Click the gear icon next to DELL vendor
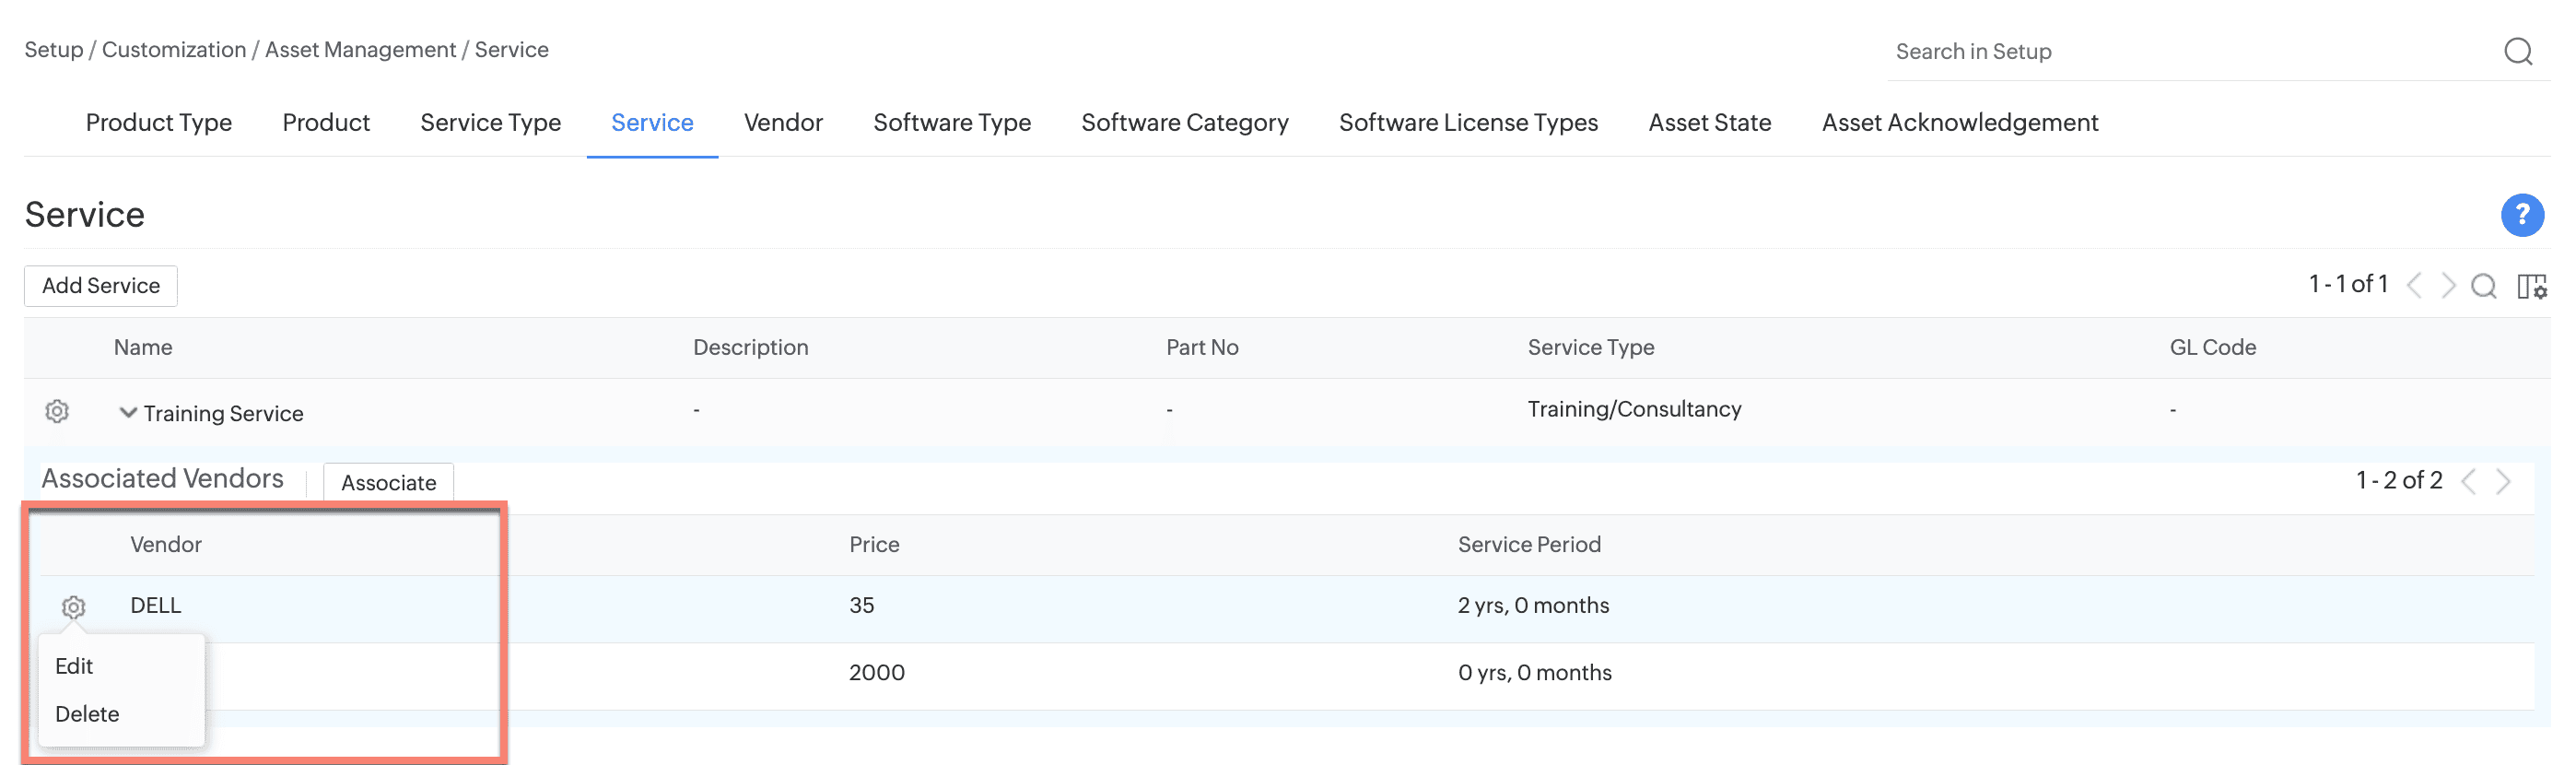 (73, 607)
